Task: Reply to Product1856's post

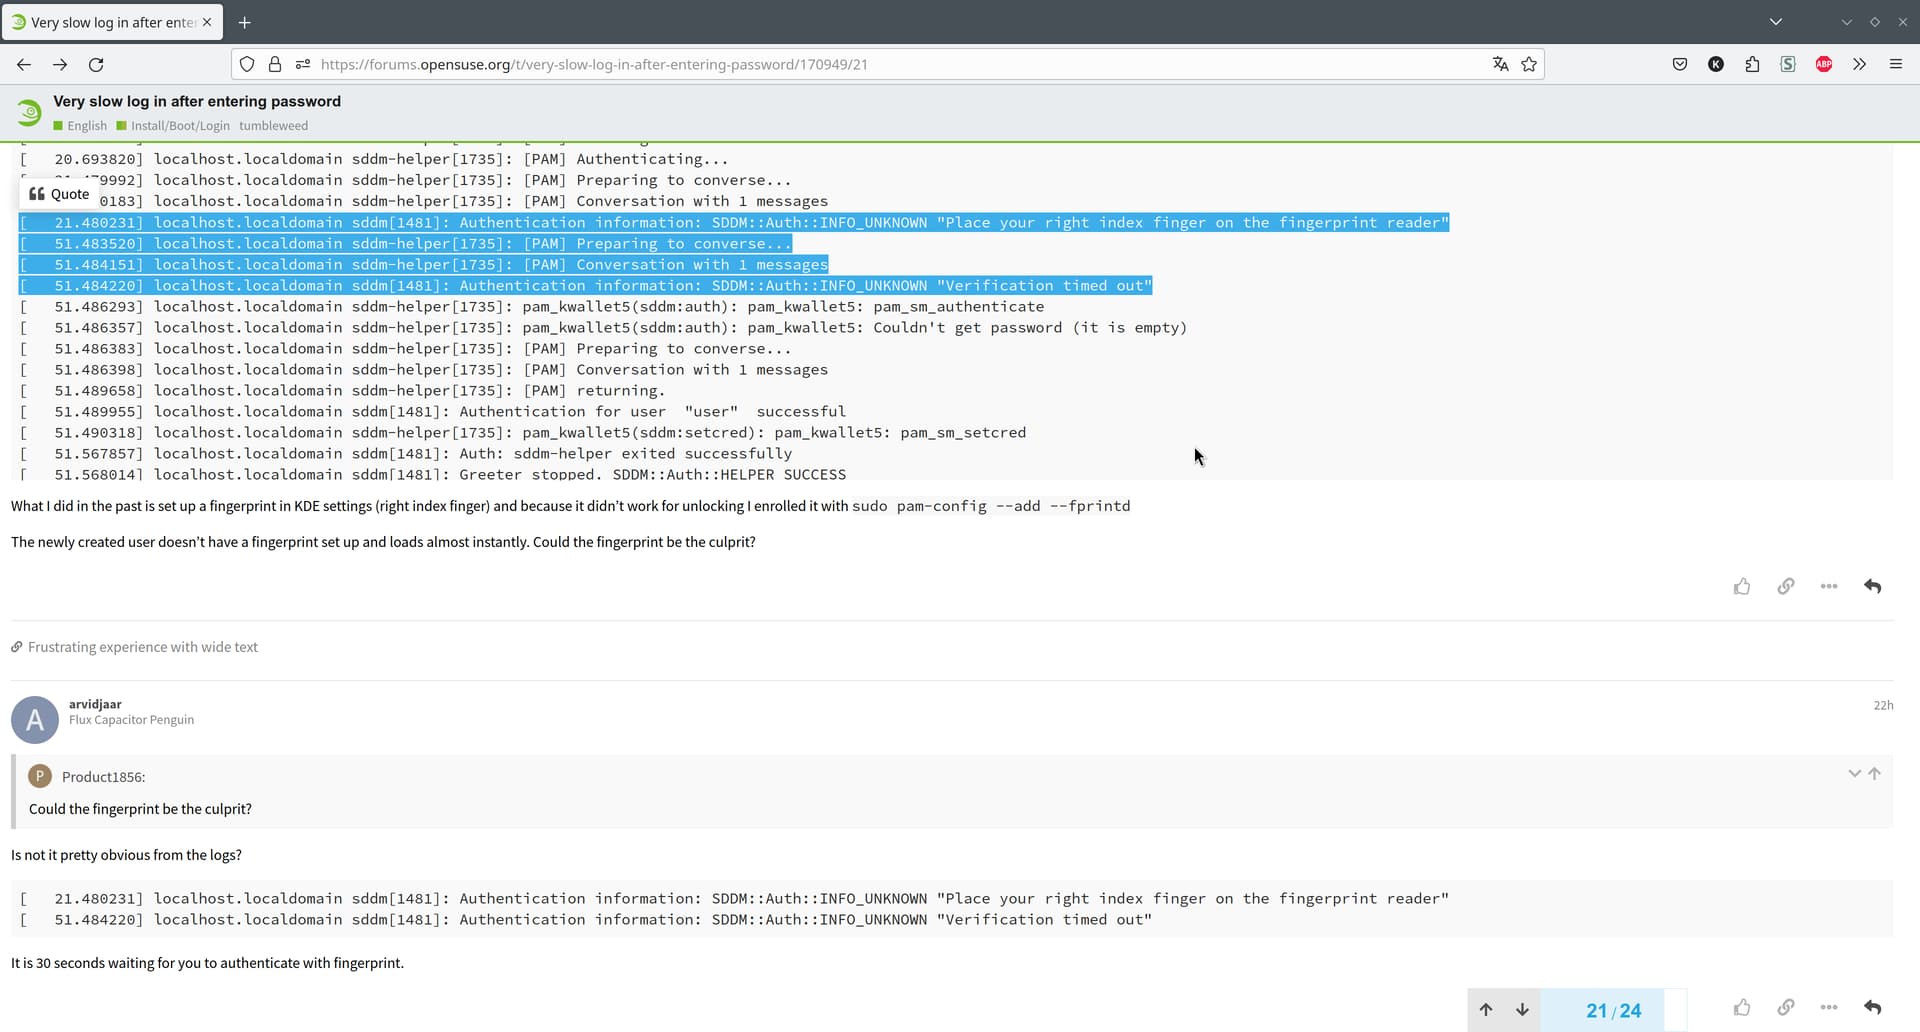Action: coord(1873,586)
